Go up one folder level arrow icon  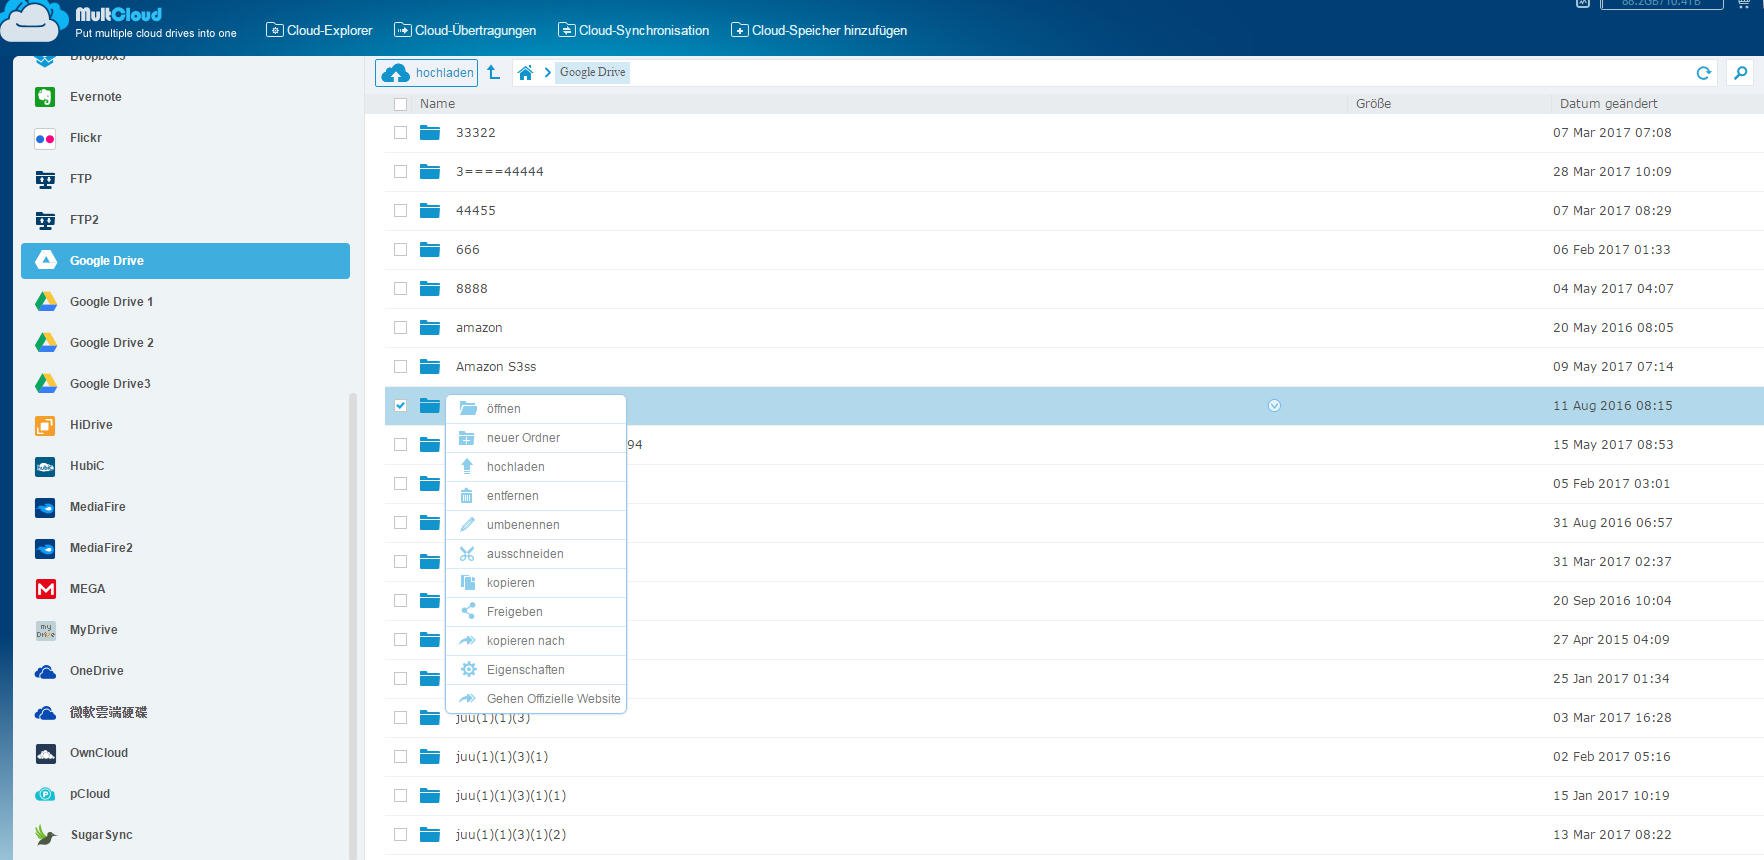(494, 72)
